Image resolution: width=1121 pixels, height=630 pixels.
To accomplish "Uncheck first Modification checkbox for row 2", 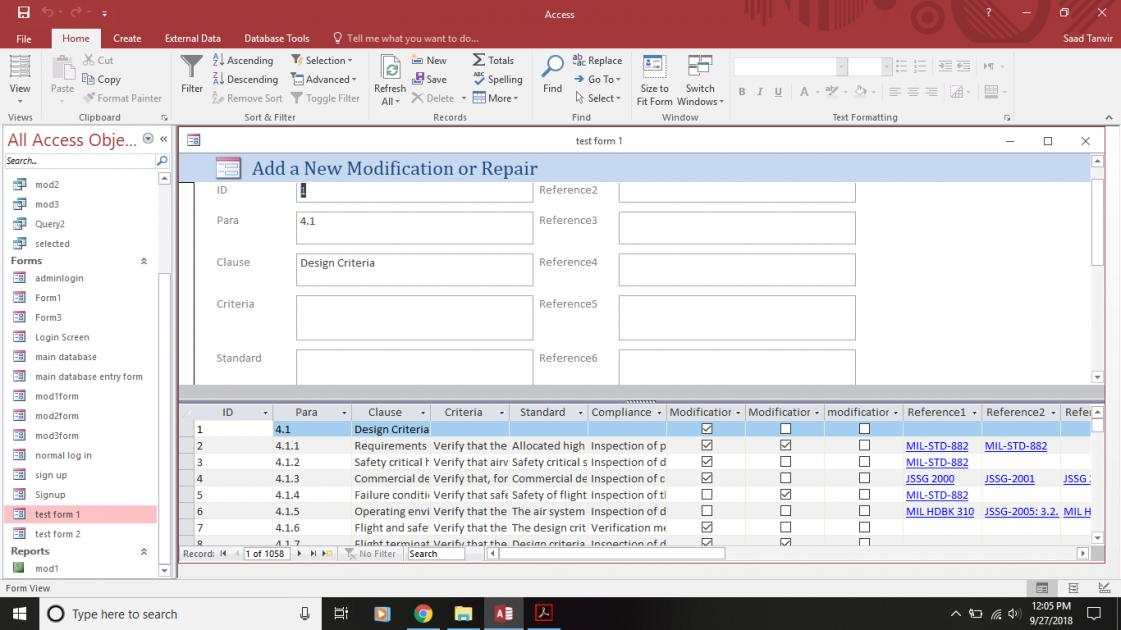I will tap(707, 446).
